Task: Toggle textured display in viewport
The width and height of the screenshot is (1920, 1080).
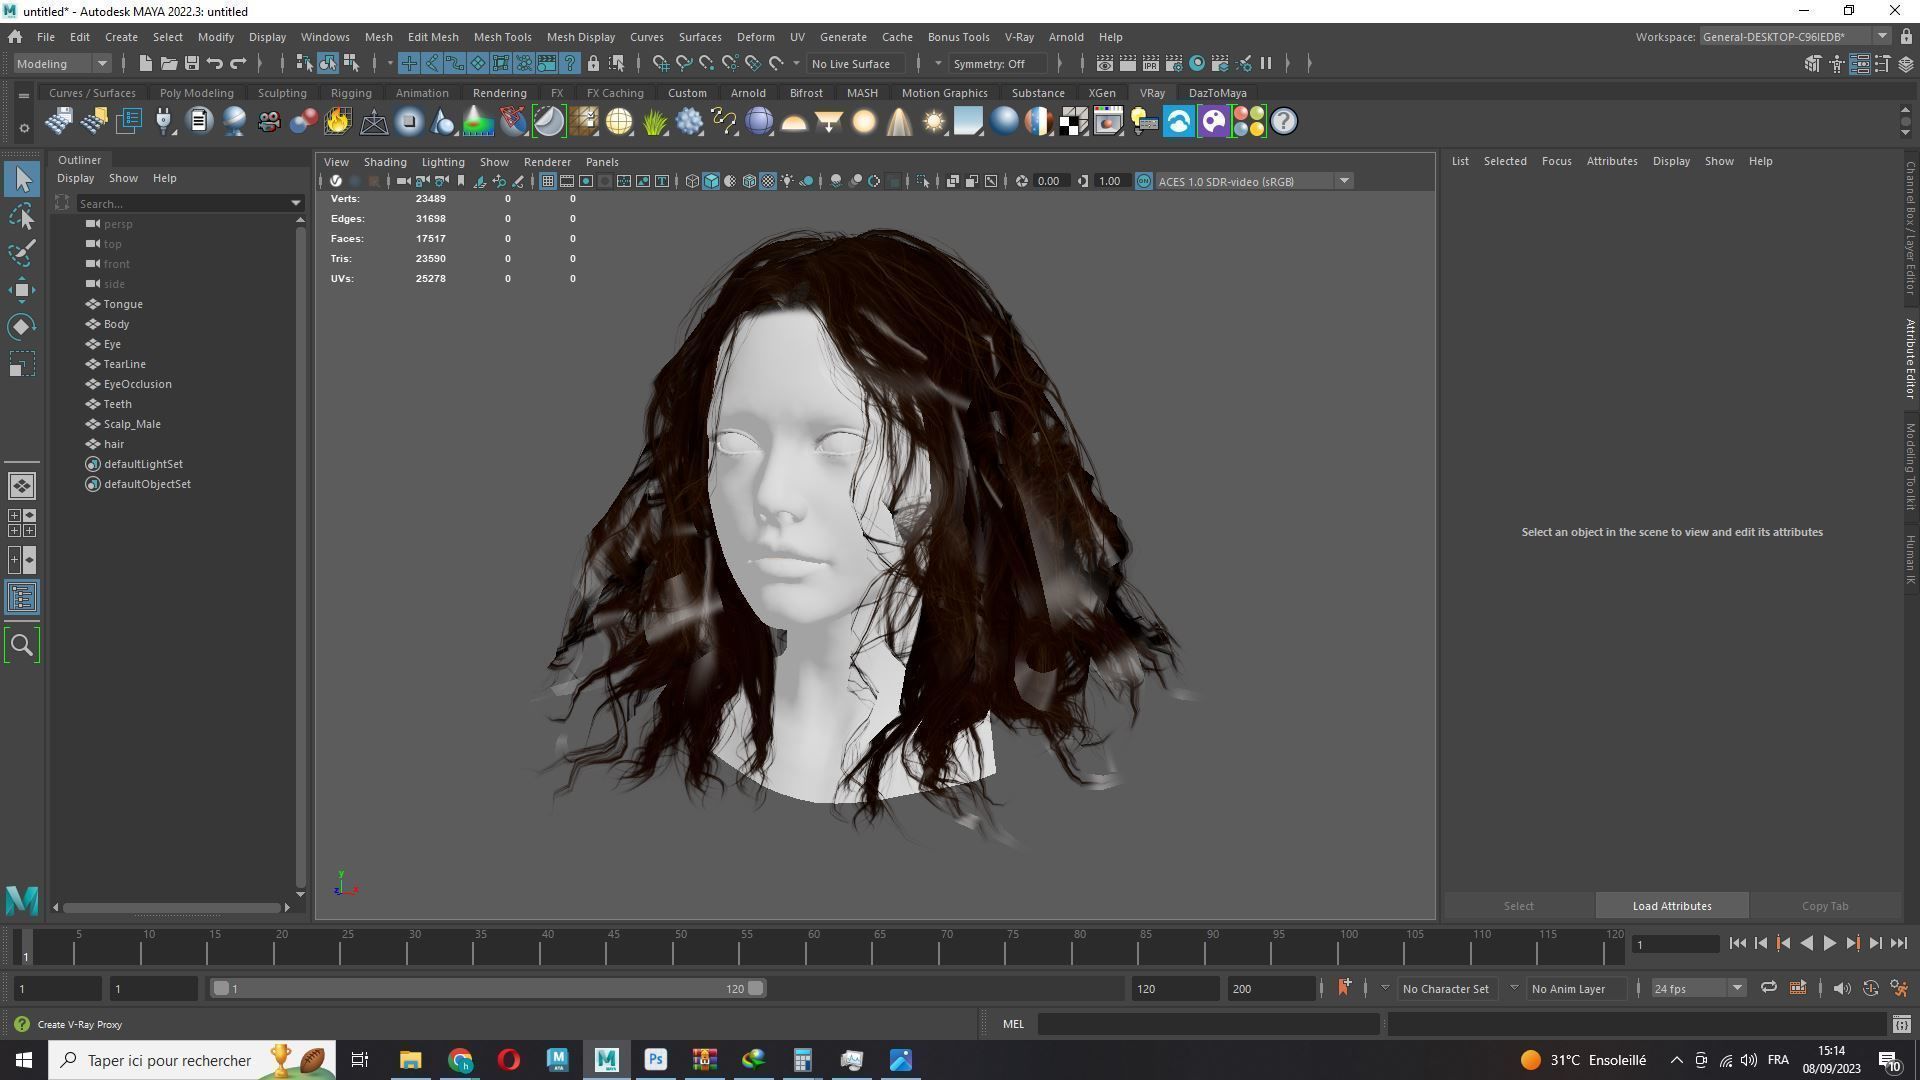Action: pos(768,181)
